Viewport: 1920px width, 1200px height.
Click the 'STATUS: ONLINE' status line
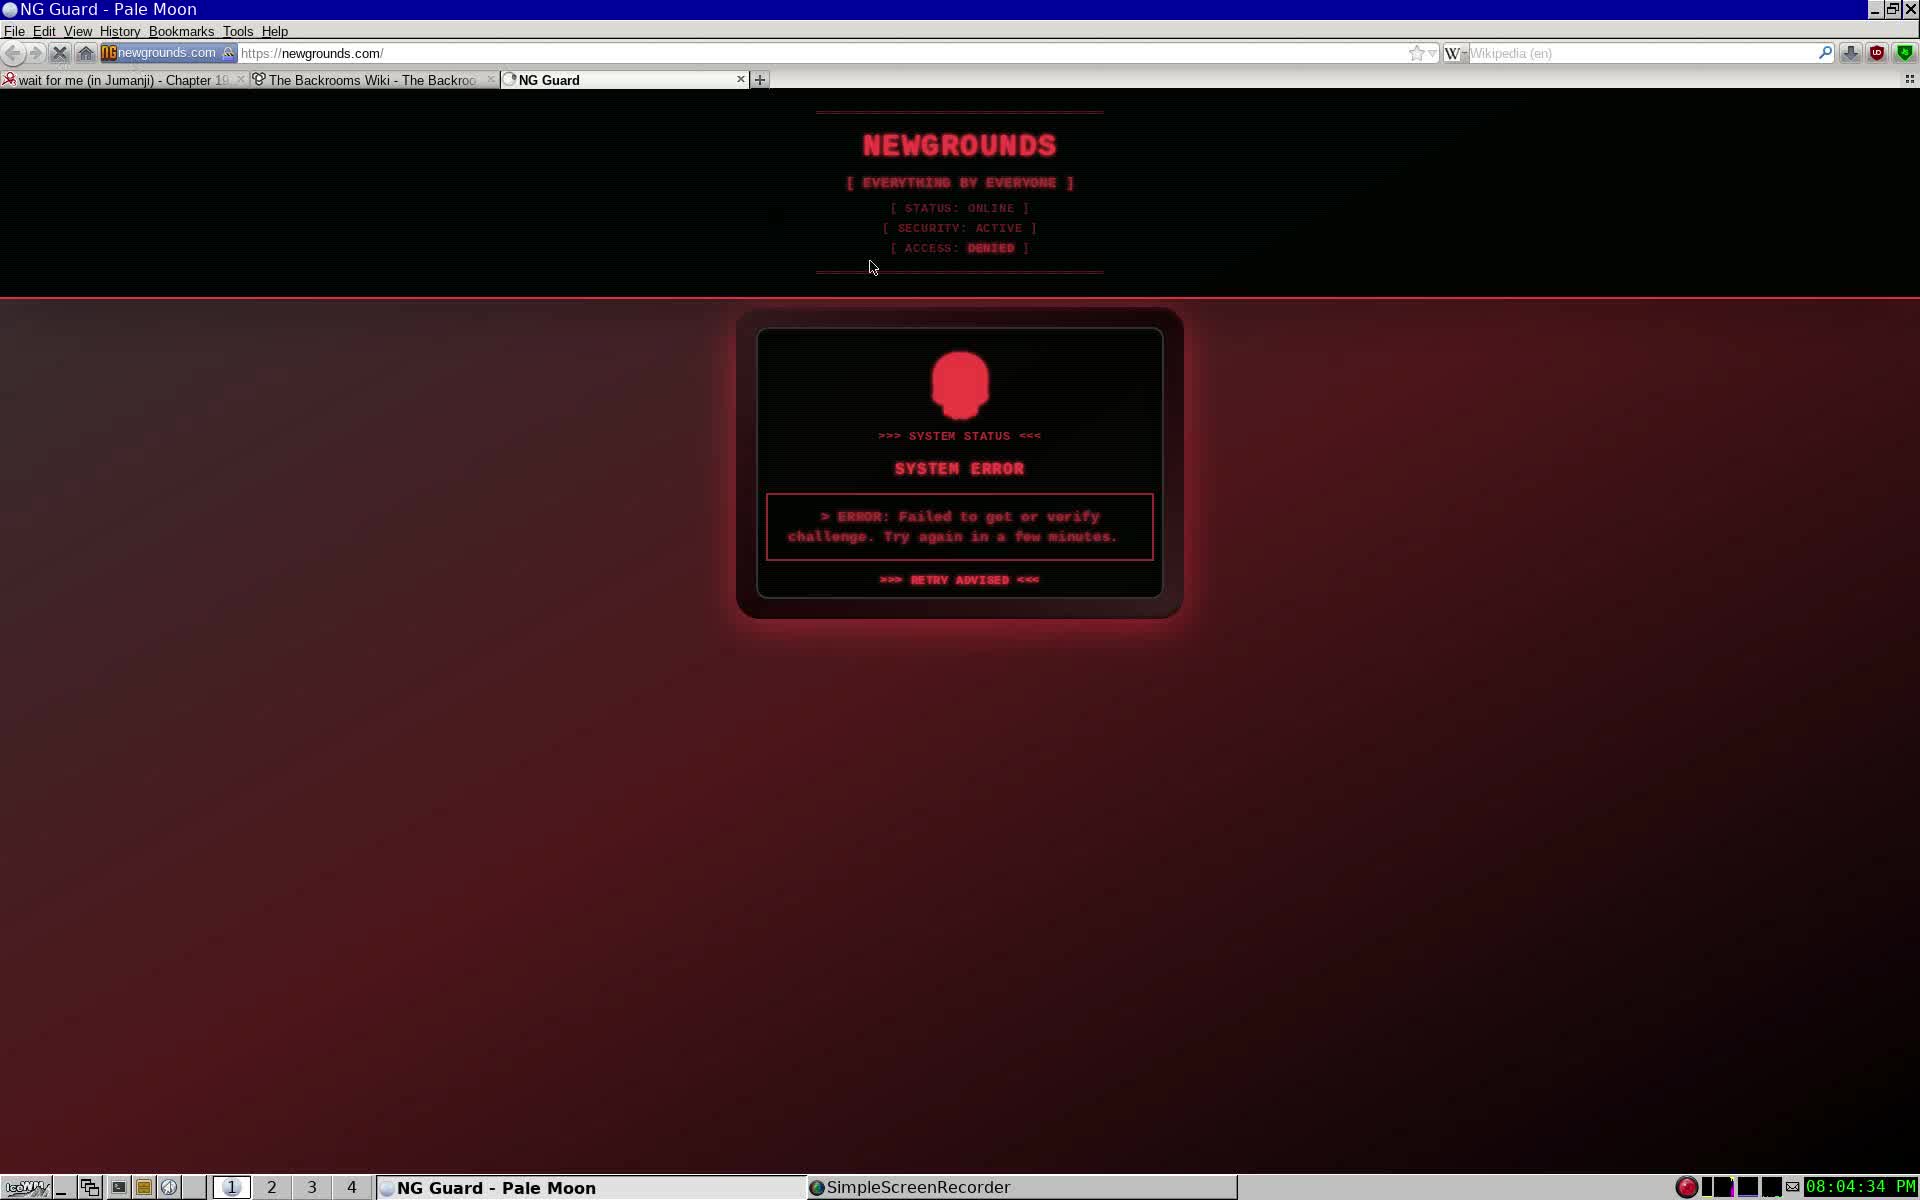[960, 208]
